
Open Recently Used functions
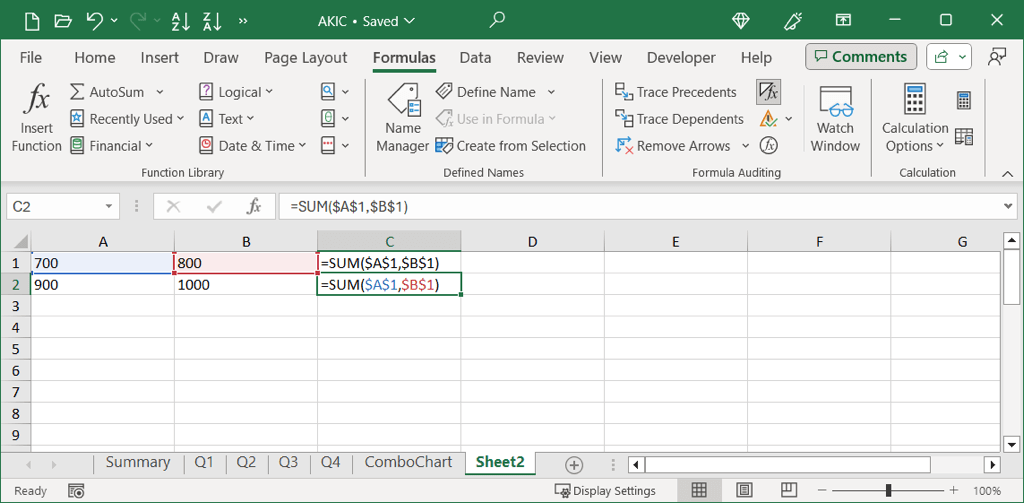(x=127, y=119)
